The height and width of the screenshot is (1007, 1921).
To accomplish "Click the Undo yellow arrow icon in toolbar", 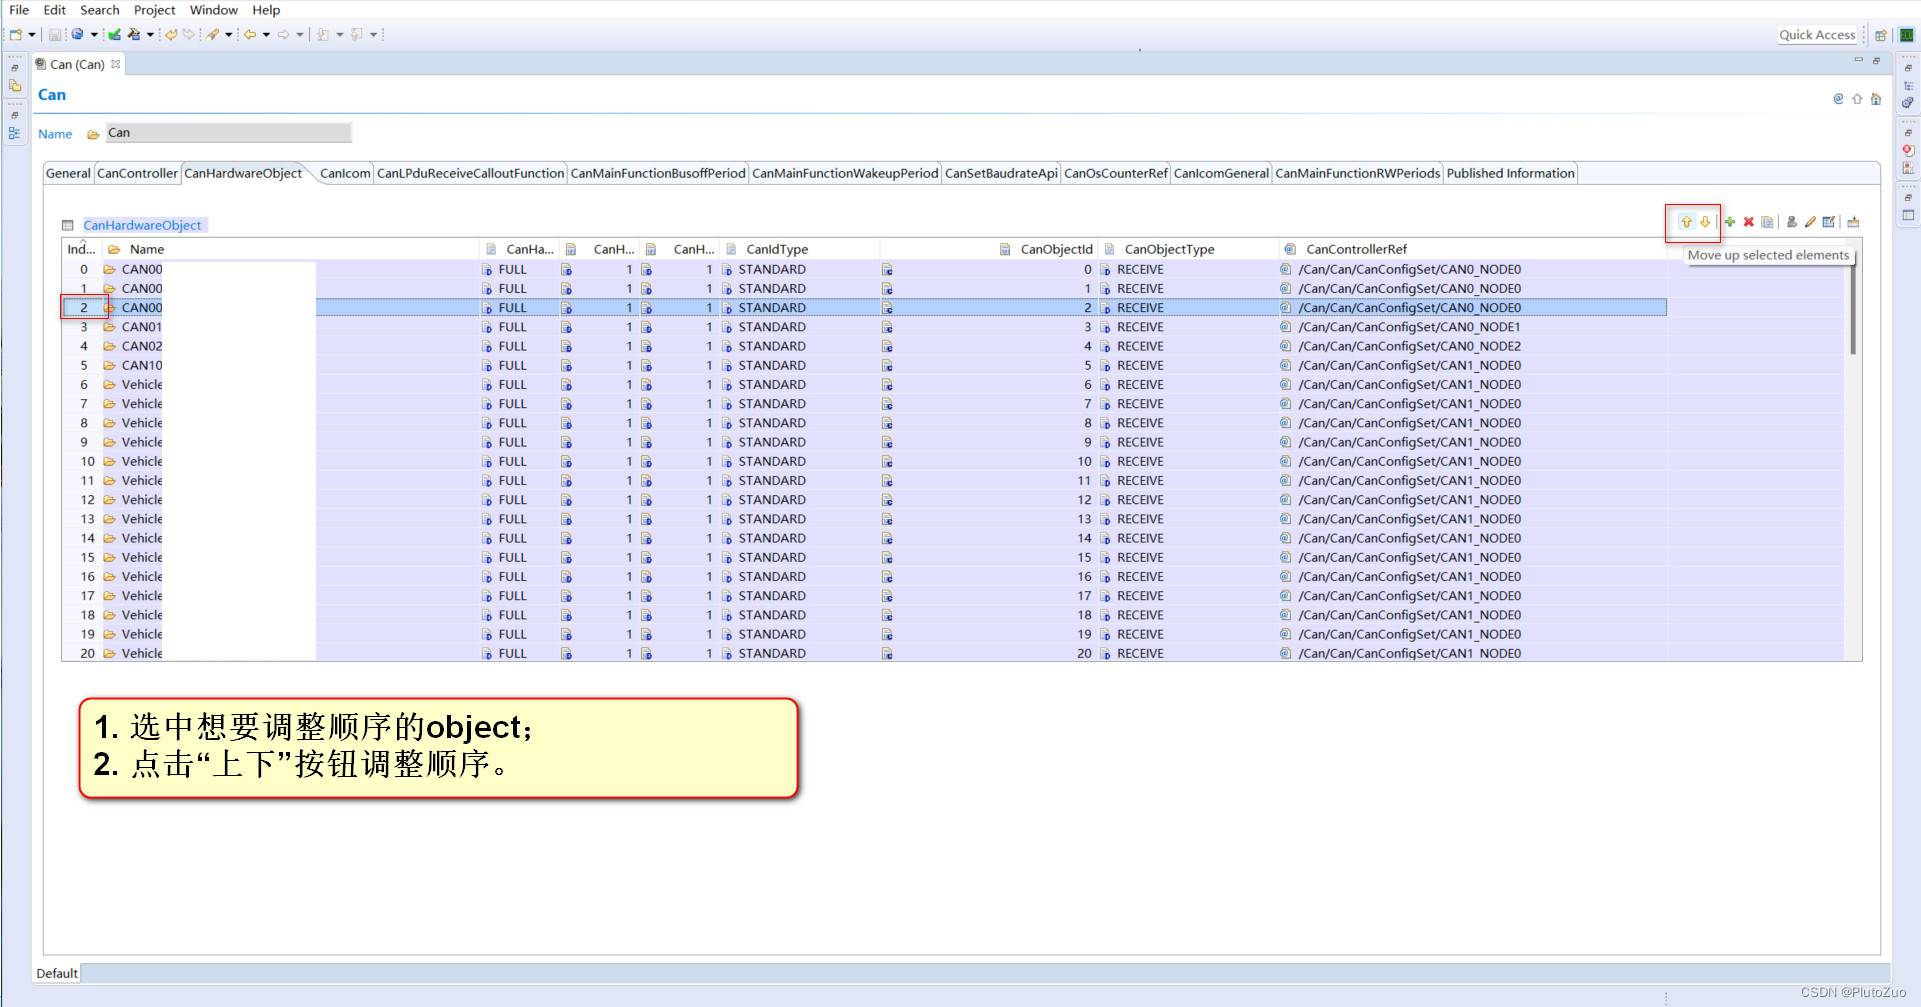I will [171, 34].
